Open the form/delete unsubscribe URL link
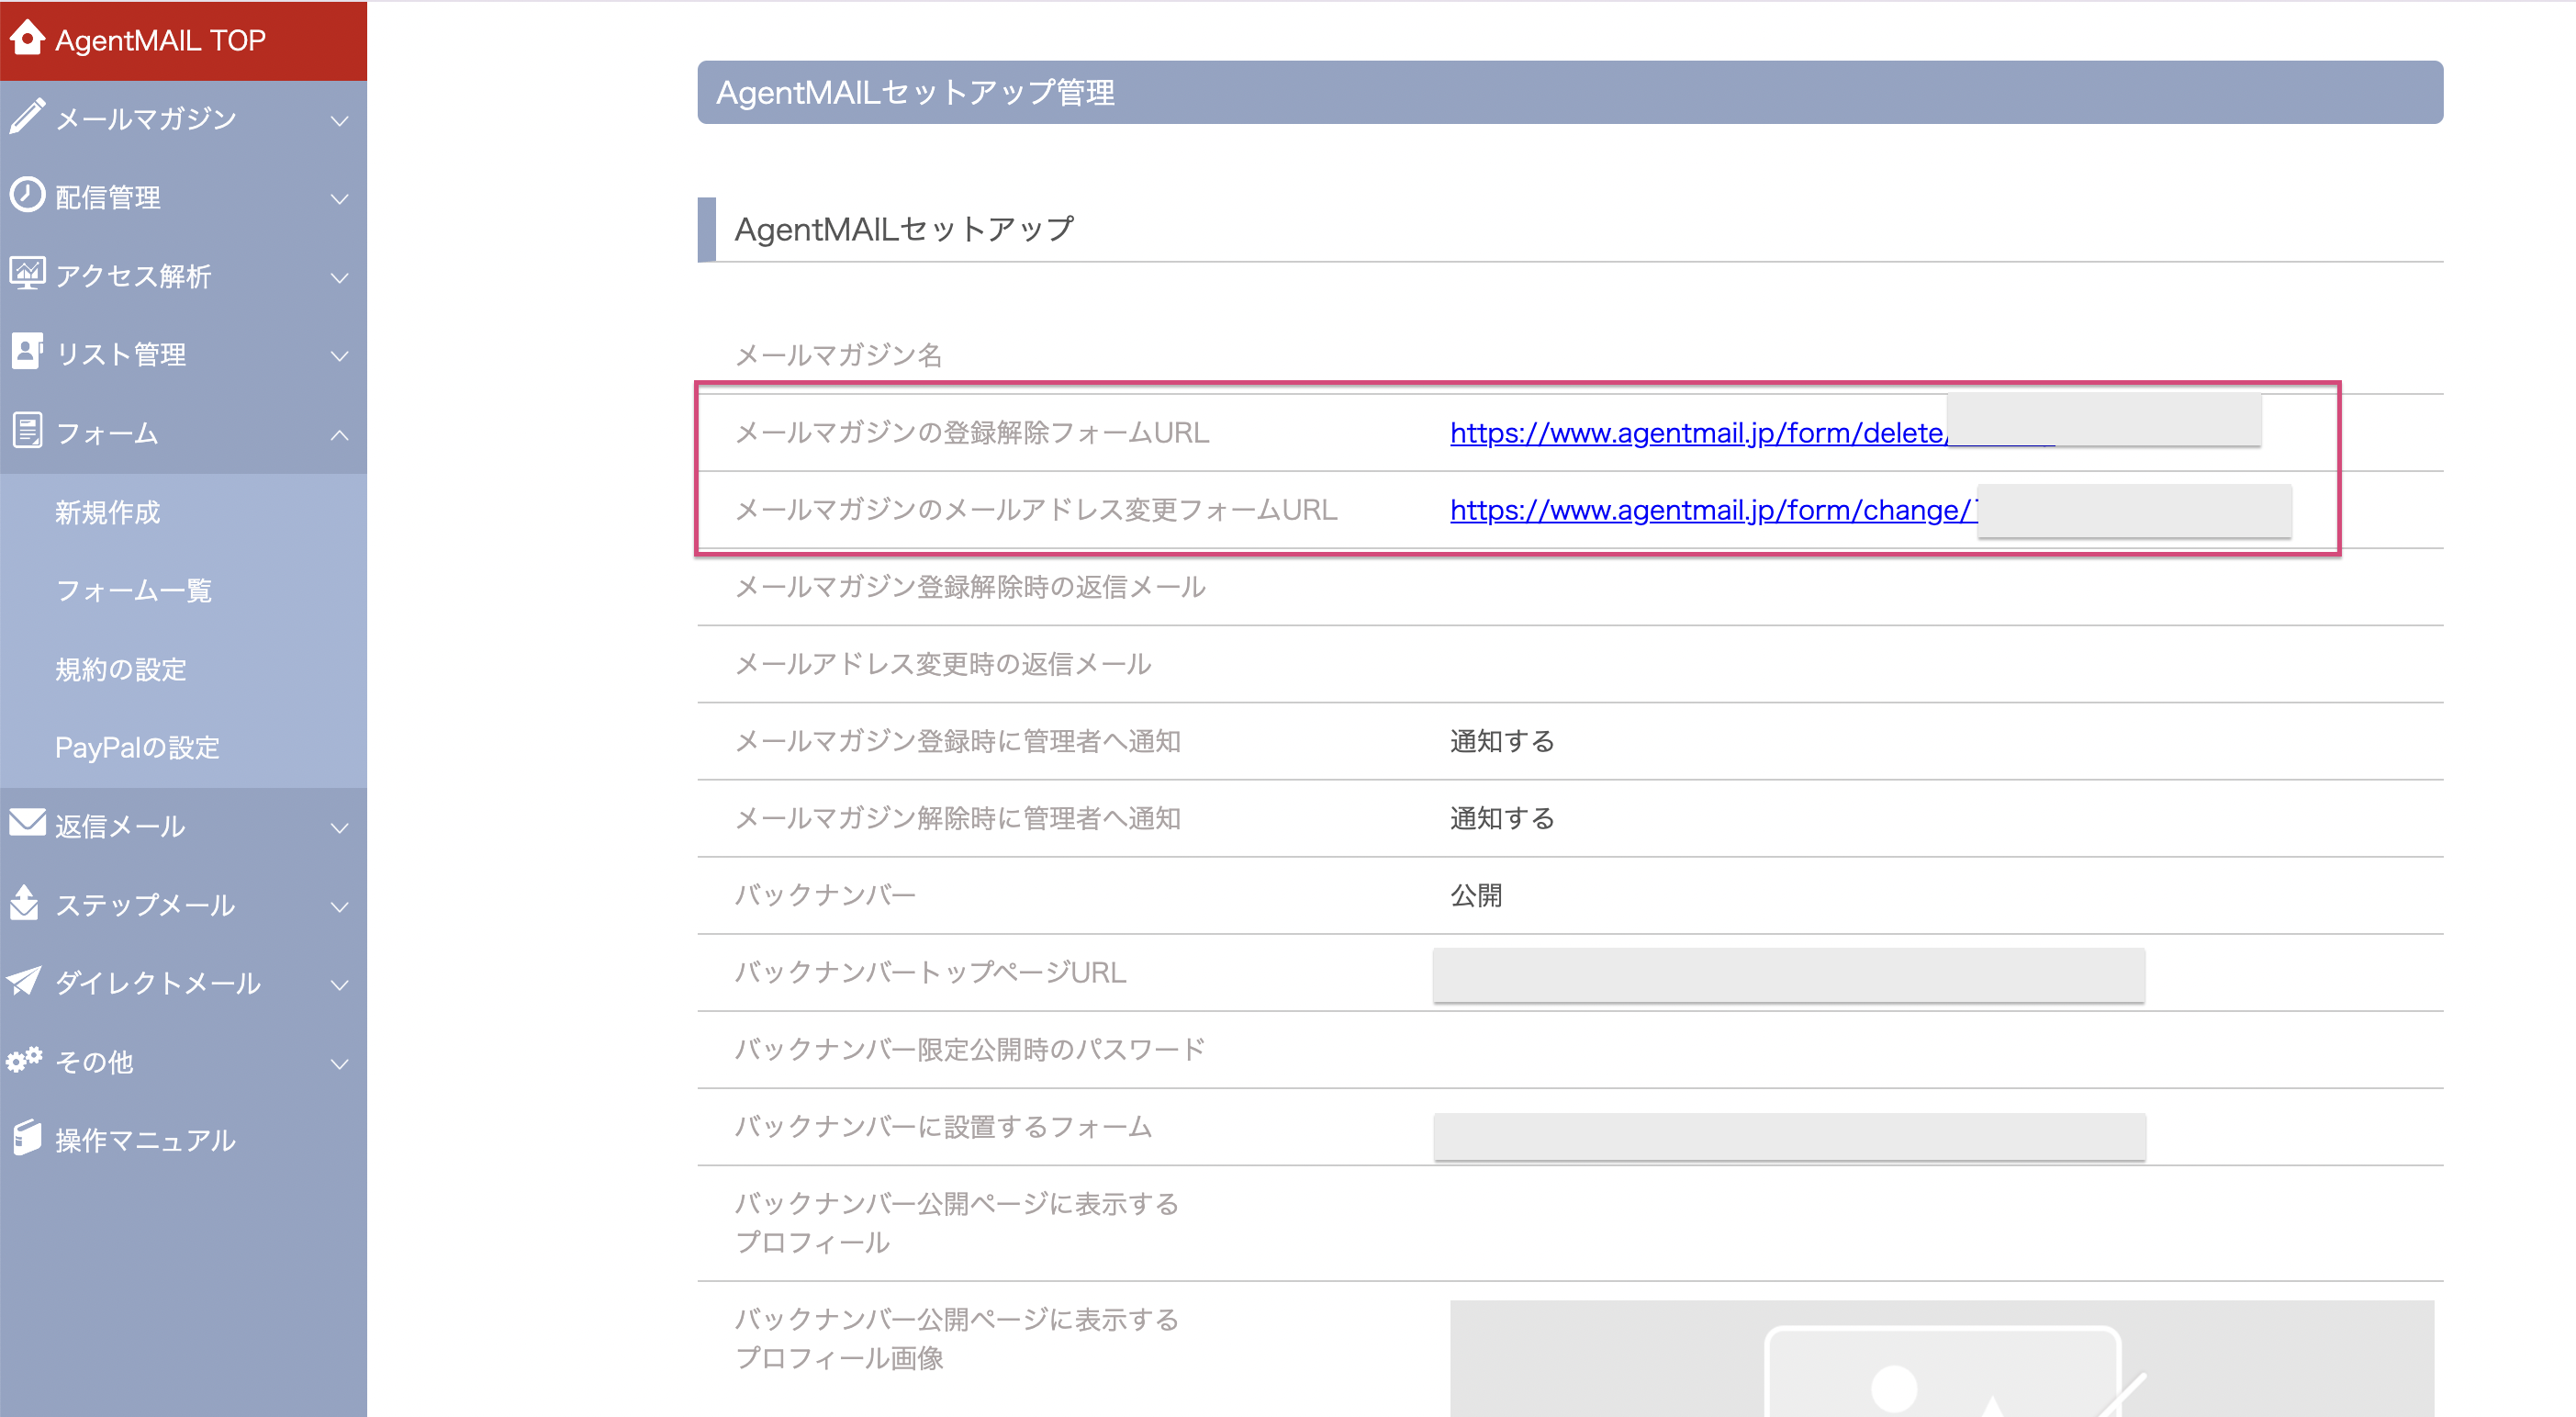The image size is (2576, 1417). click(x=1698, y=433)
